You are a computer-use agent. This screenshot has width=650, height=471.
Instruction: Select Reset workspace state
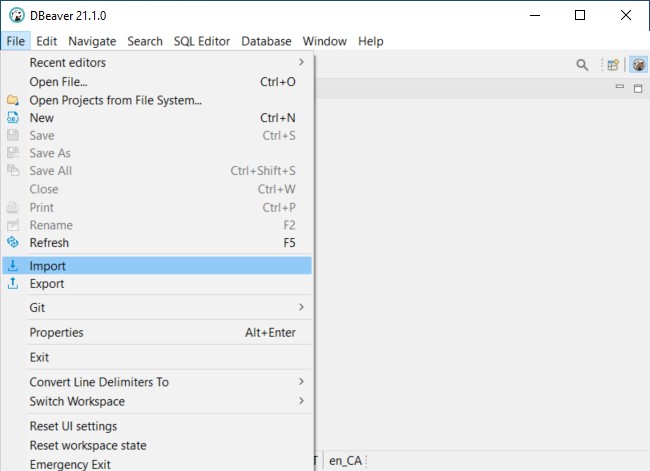[157, 445]
